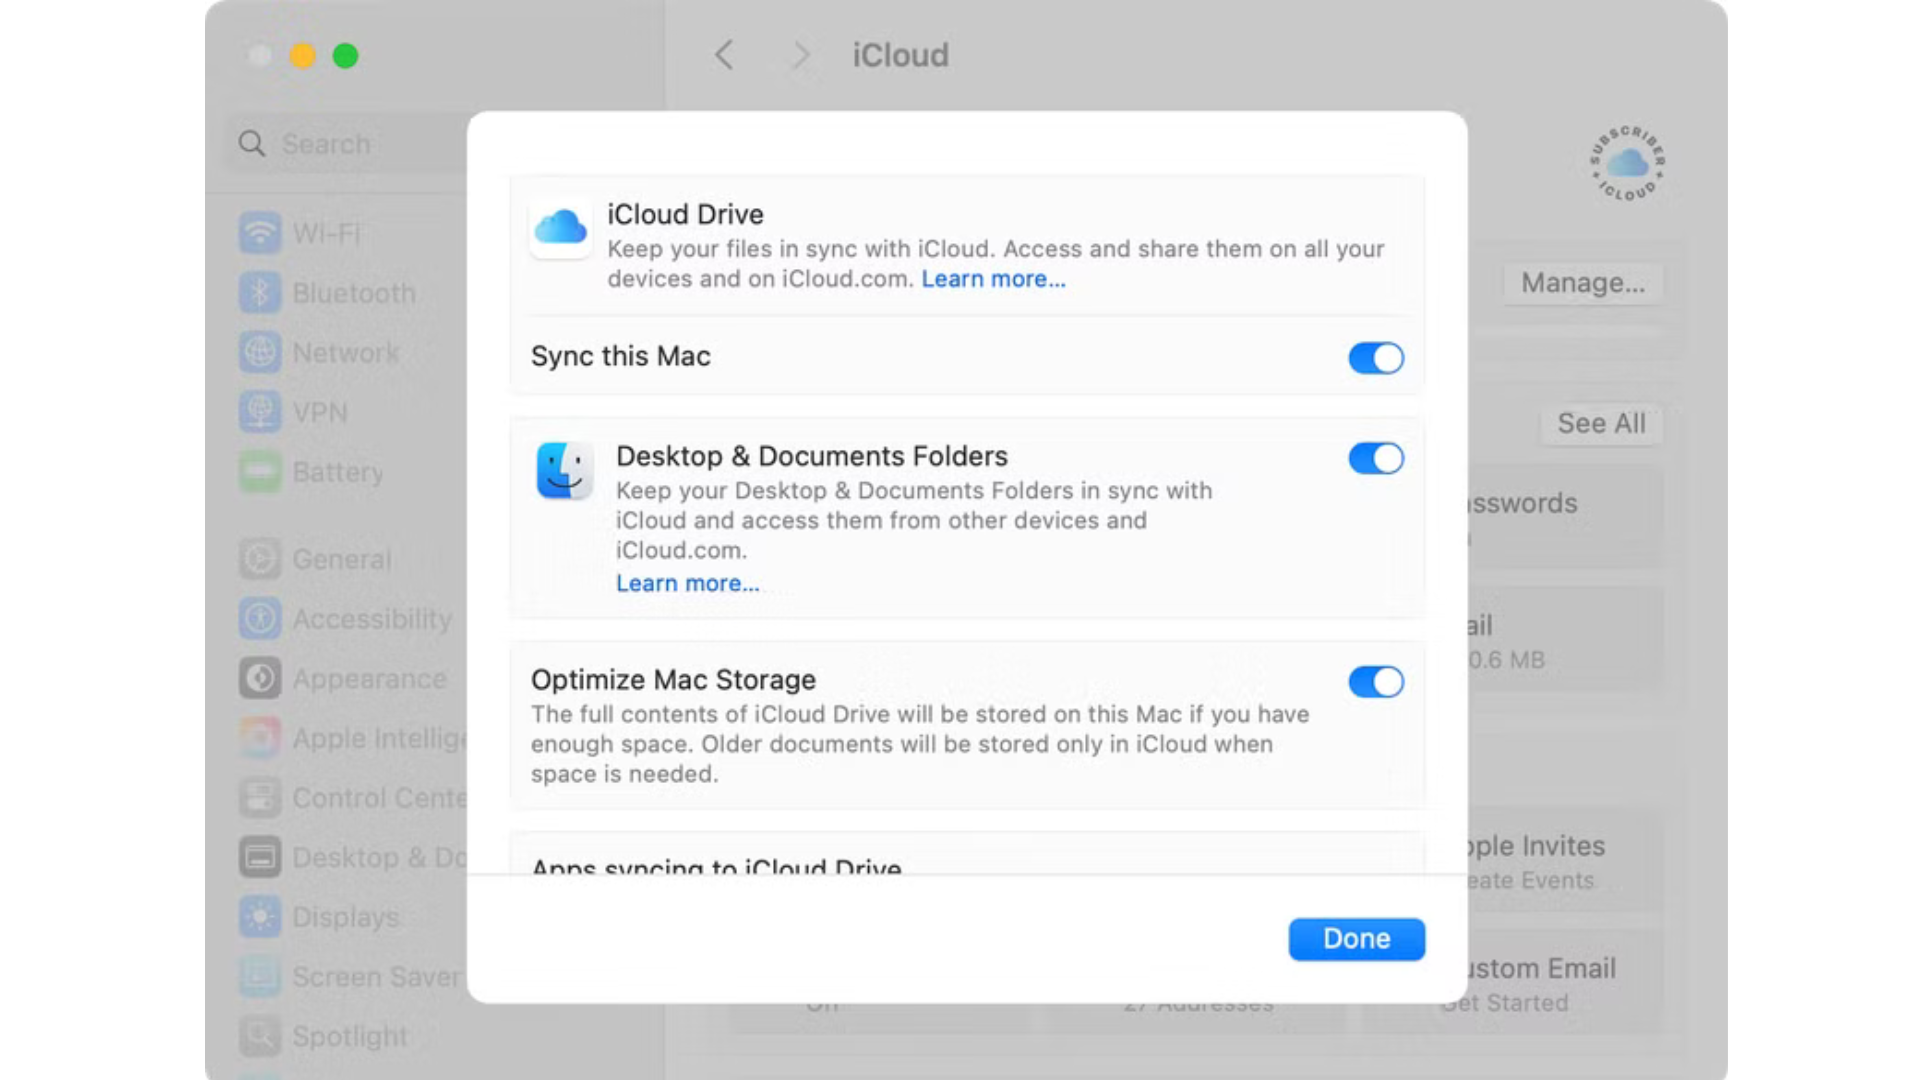
Task: Open Displays settings in the sidebar
Action: point(345,917)
